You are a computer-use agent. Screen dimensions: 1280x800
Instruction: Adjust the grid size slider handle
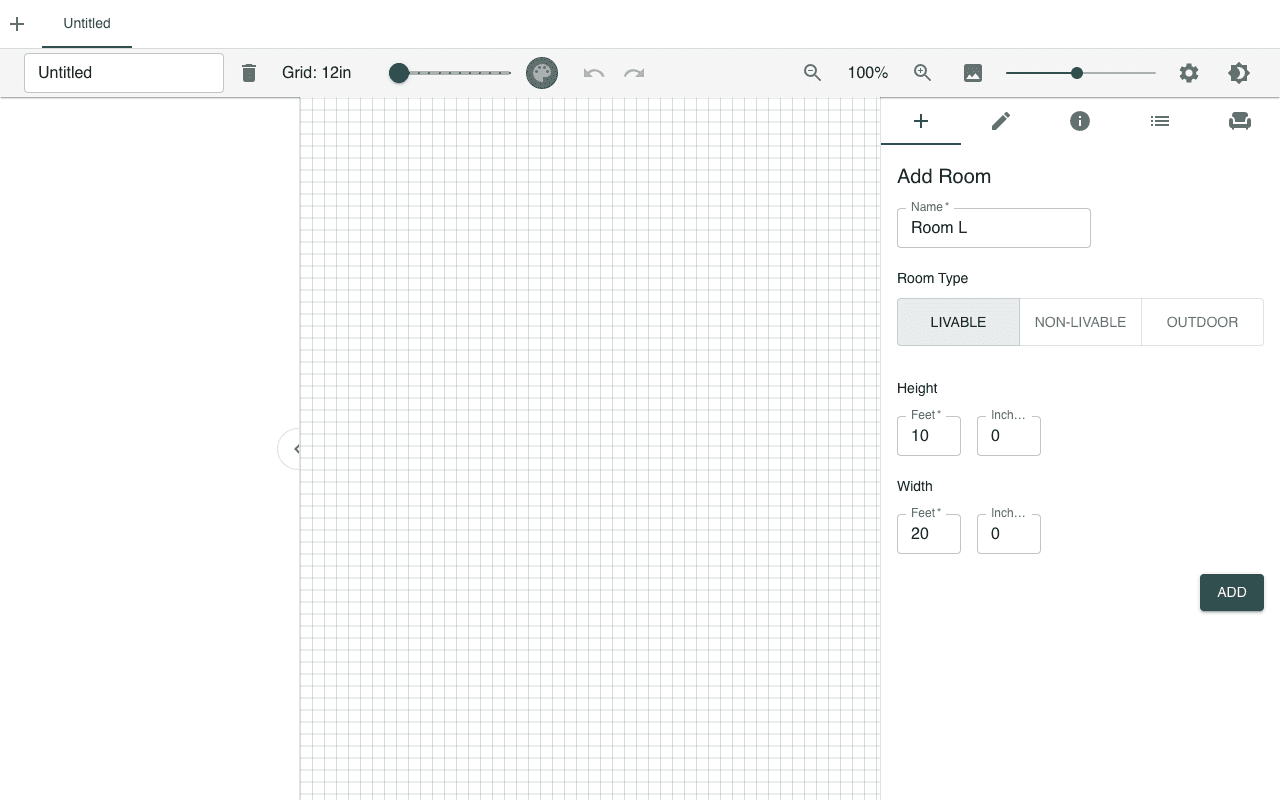[x=399, y=73]
